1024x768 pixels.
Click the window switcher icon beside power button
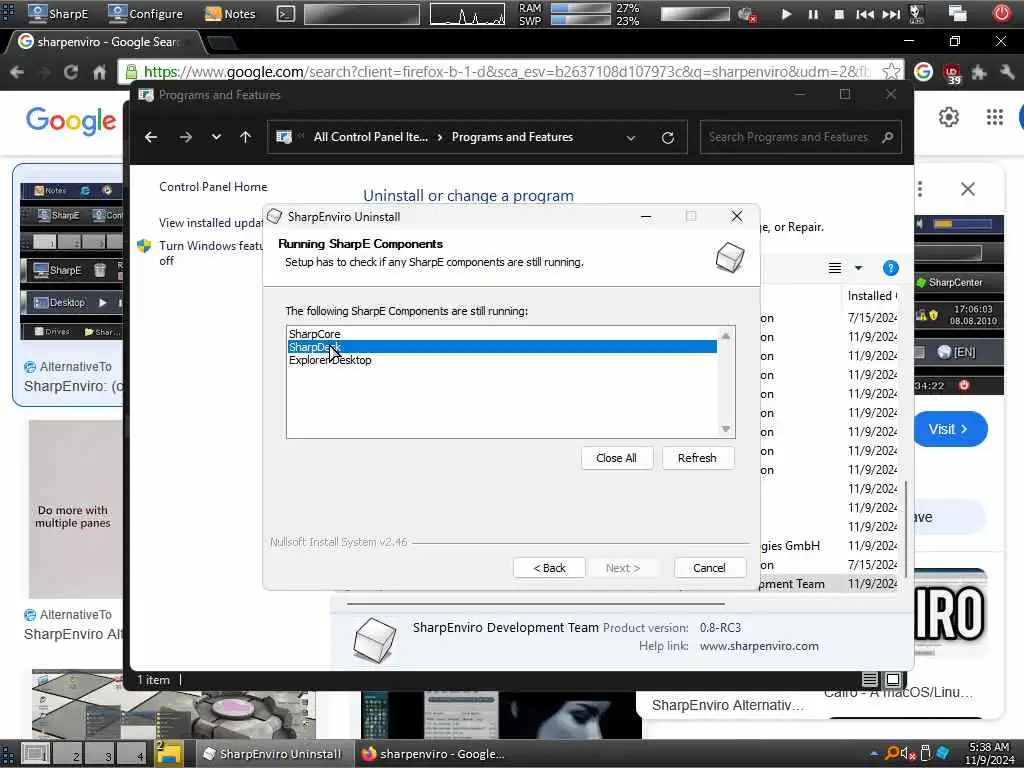[x=957, y=13]
